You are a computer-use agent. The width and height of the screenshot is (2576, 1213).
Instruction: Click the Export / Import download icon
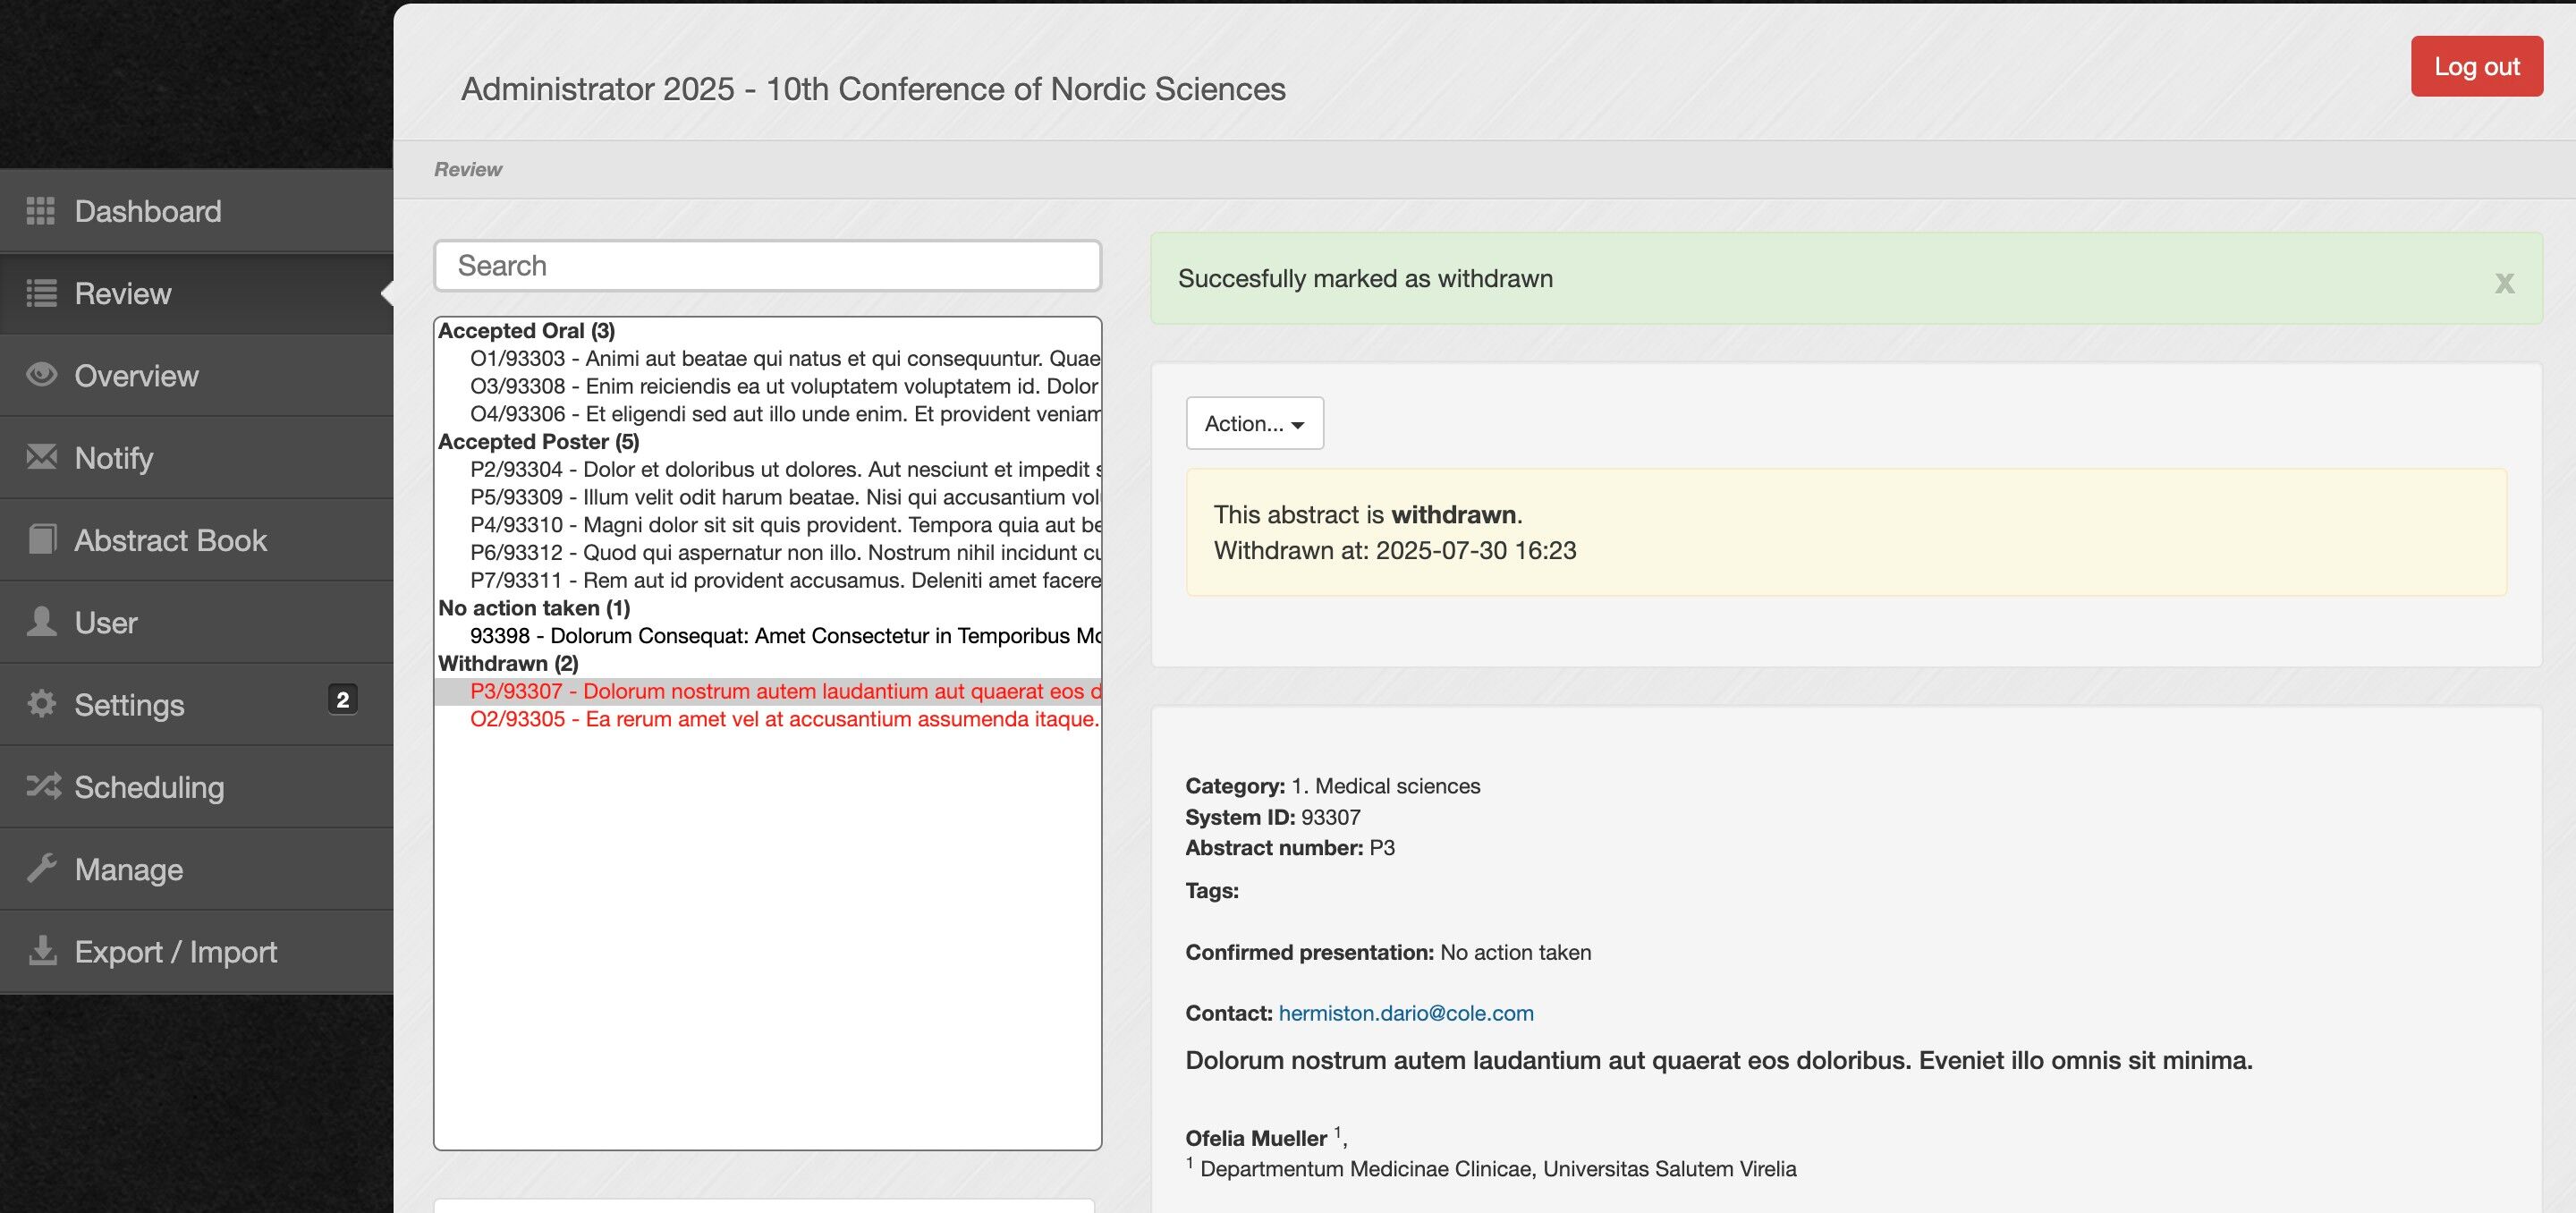(x=42, y=950)
